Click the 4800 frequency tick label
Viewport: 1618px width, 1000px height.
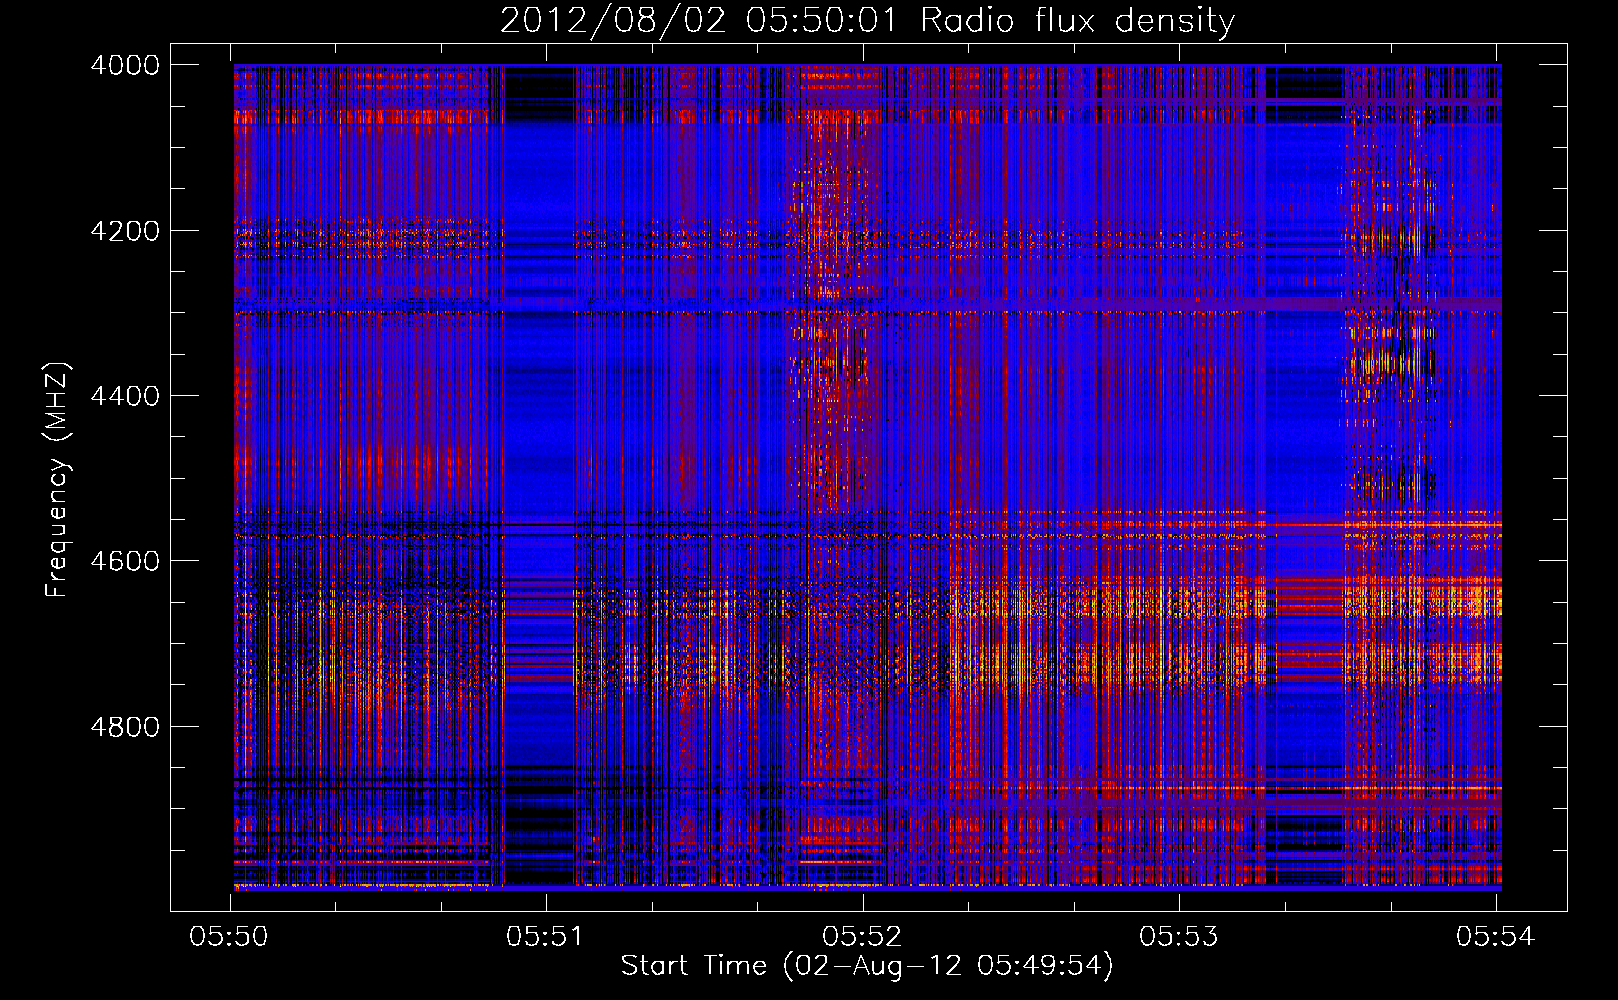[125, 727]
